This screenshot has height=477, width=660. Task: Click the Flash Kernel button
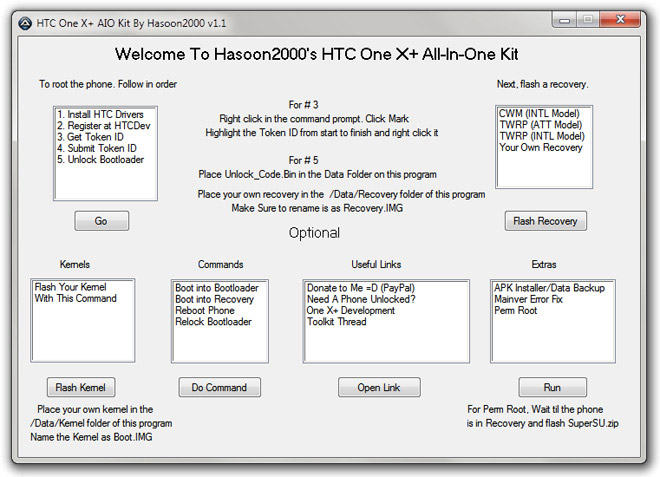point(81,387)
